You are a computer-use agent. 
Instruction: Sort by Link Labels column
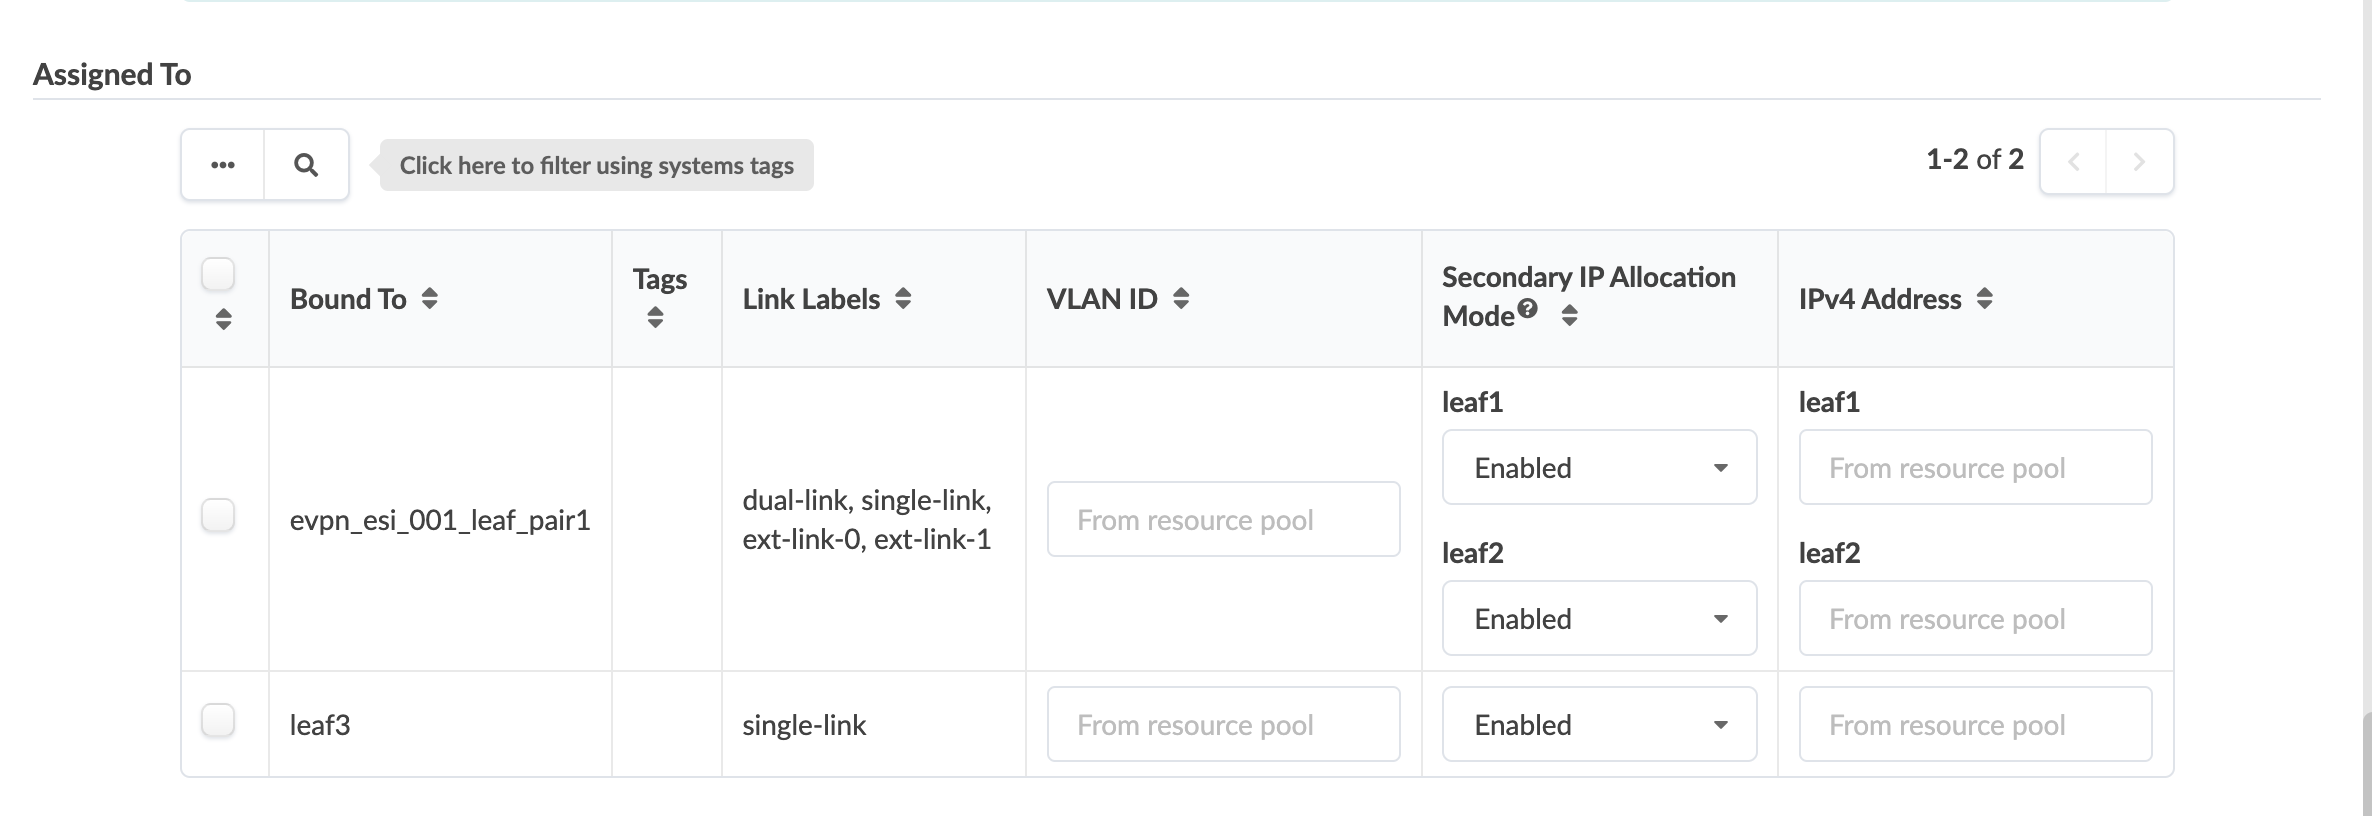click(903, 299)
